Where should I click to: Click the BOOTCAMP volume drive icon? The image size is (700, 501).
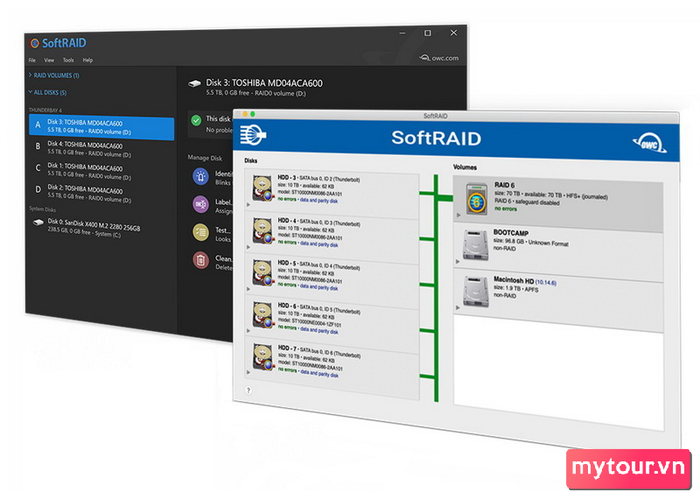click(475, 245)
